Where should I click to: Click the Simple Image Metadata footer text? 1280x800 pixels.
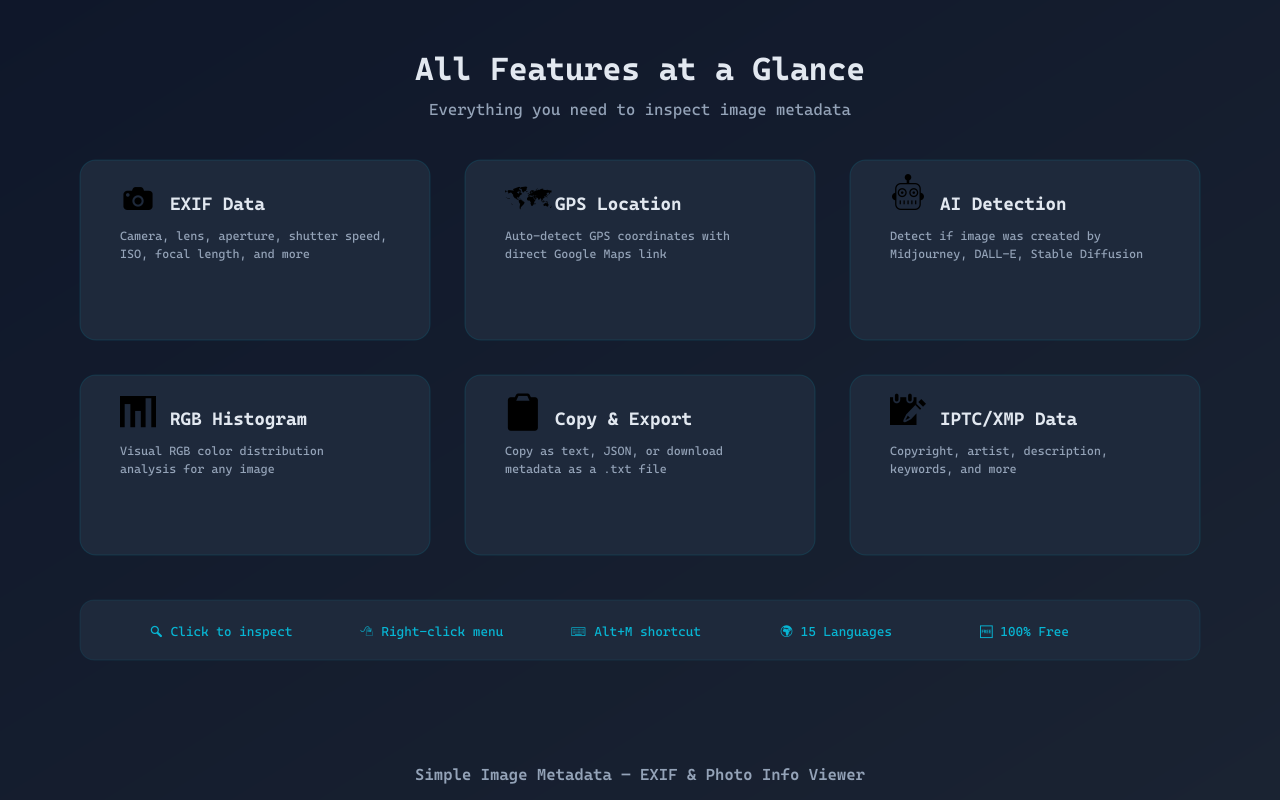pyautogui.click(x=640, y=774)
